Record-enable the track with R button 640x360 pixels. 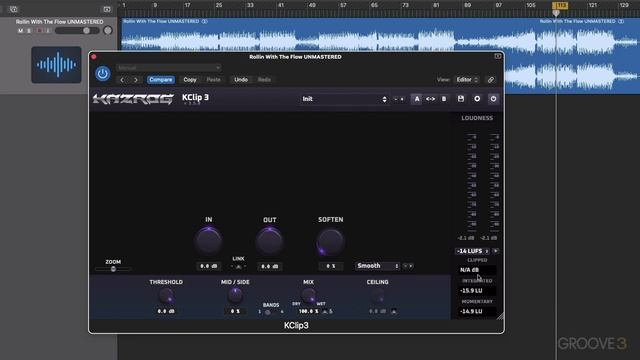tap(39, 31)
